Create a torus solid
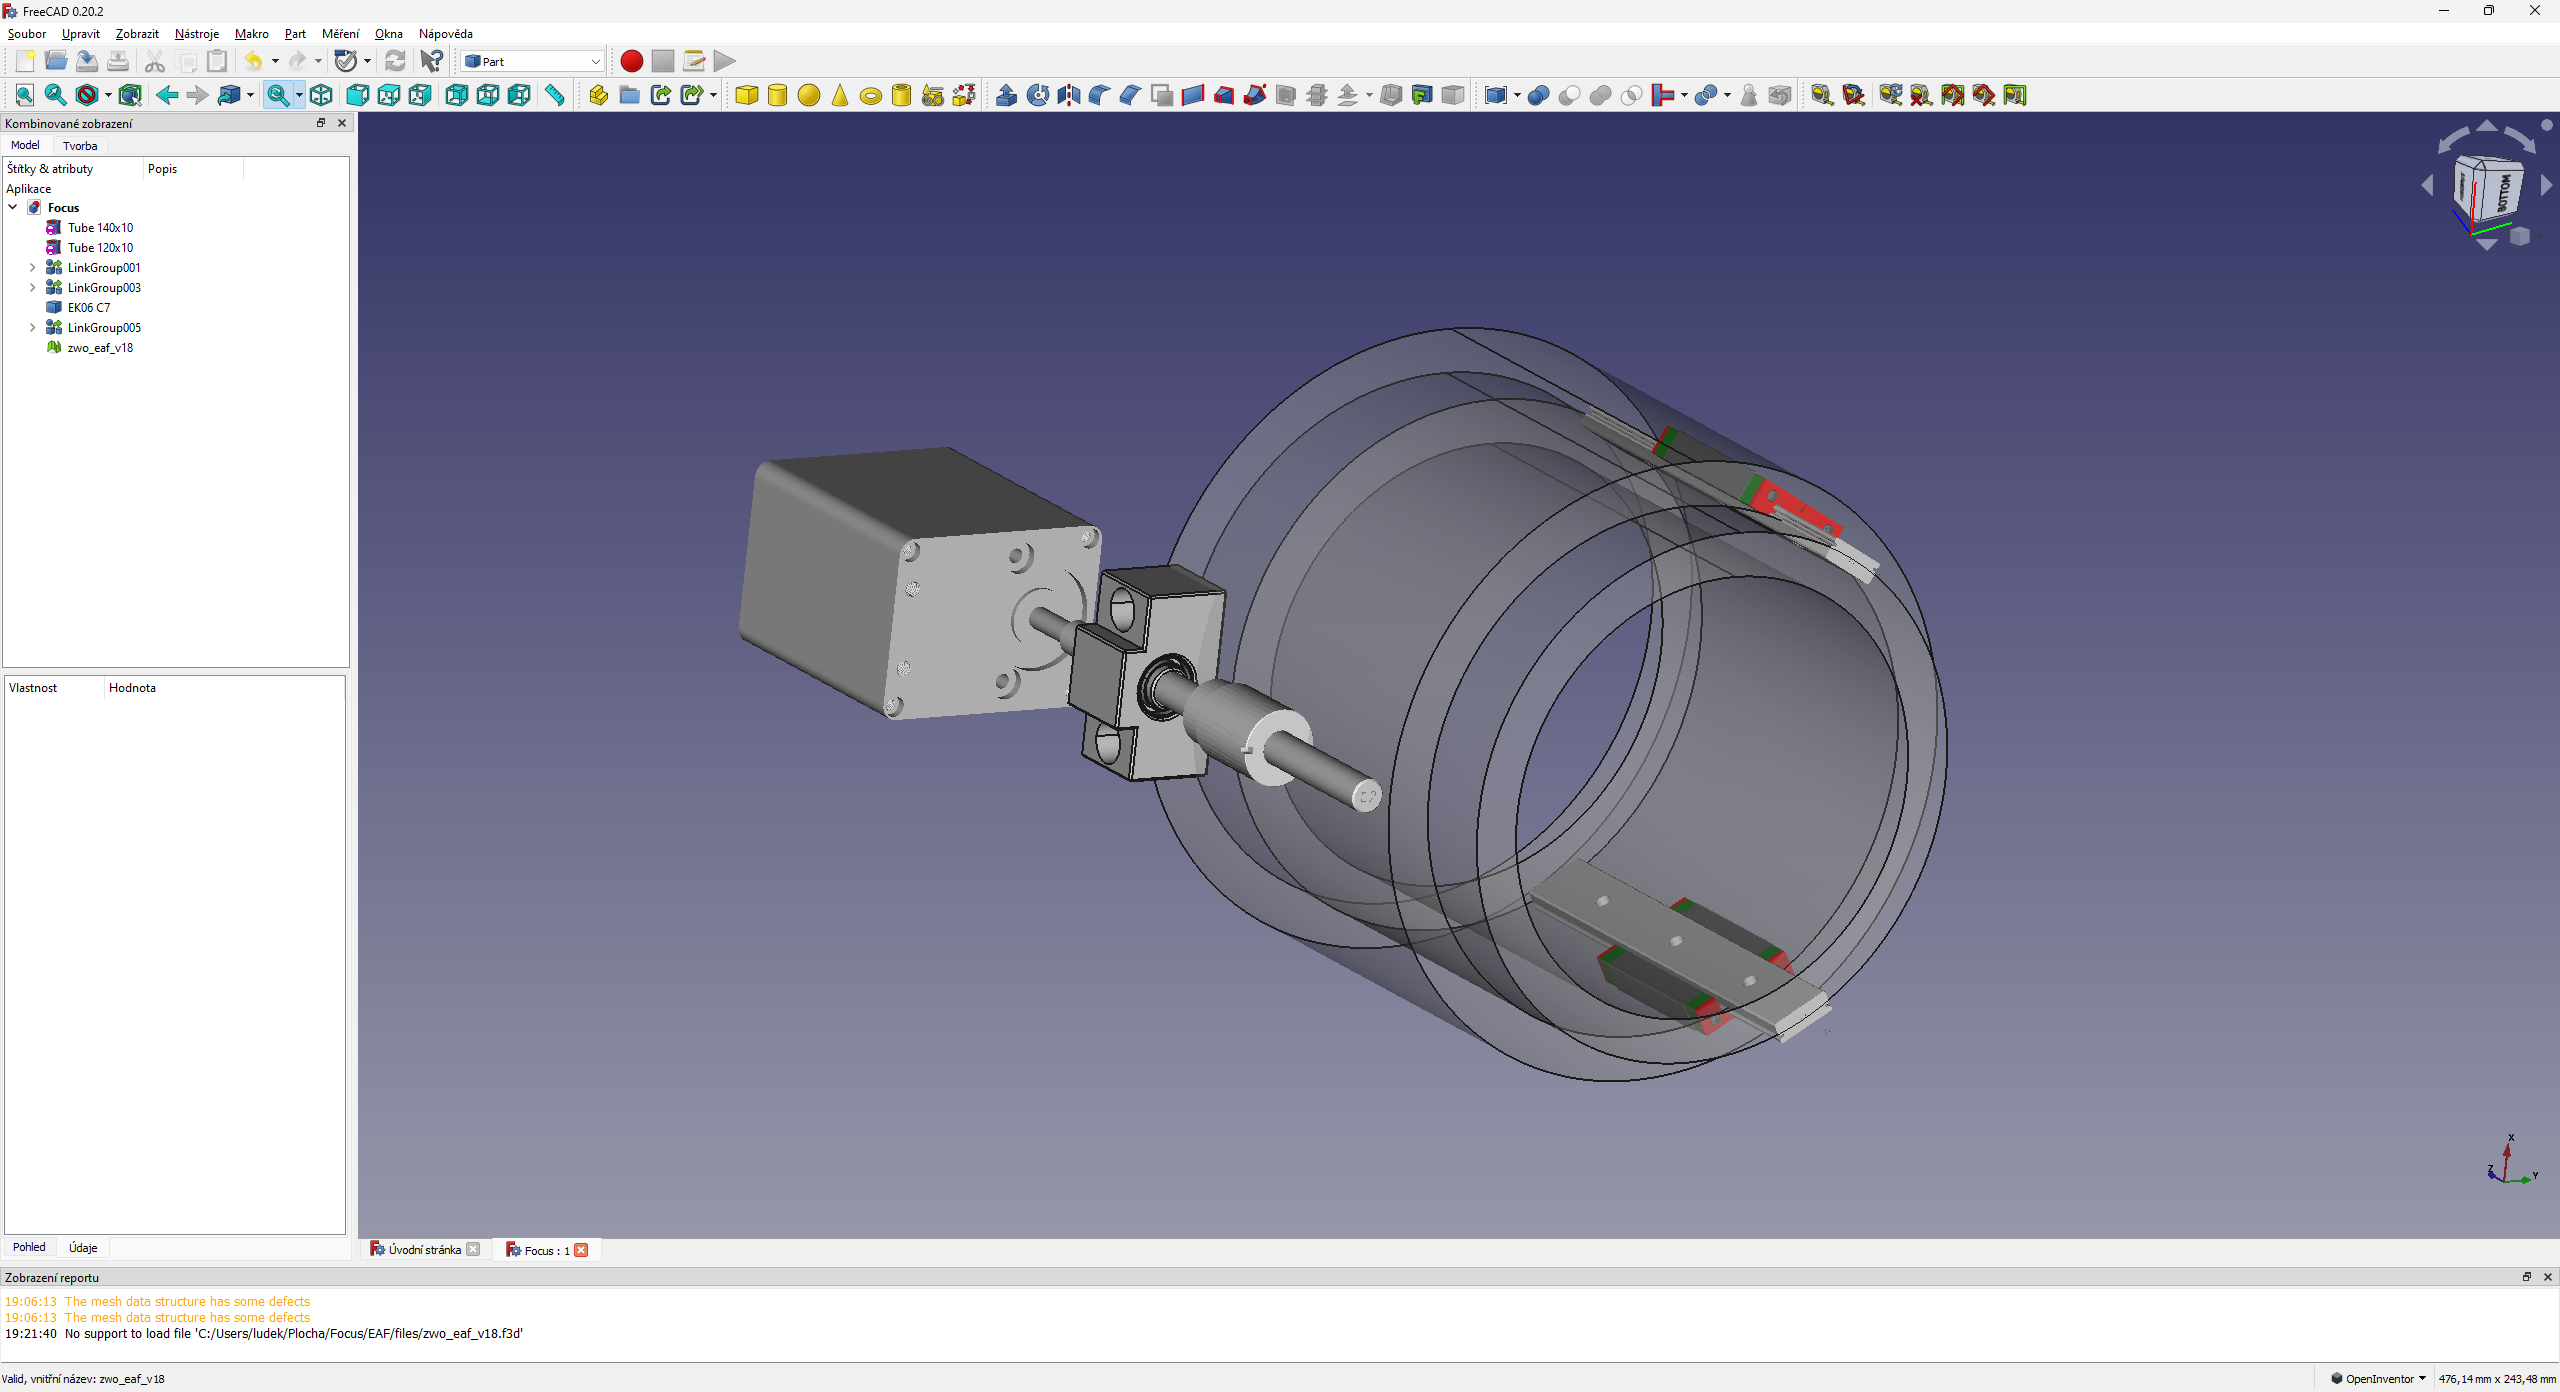The width and height of the screenshot is (2560, 1392). coord(871,96)
